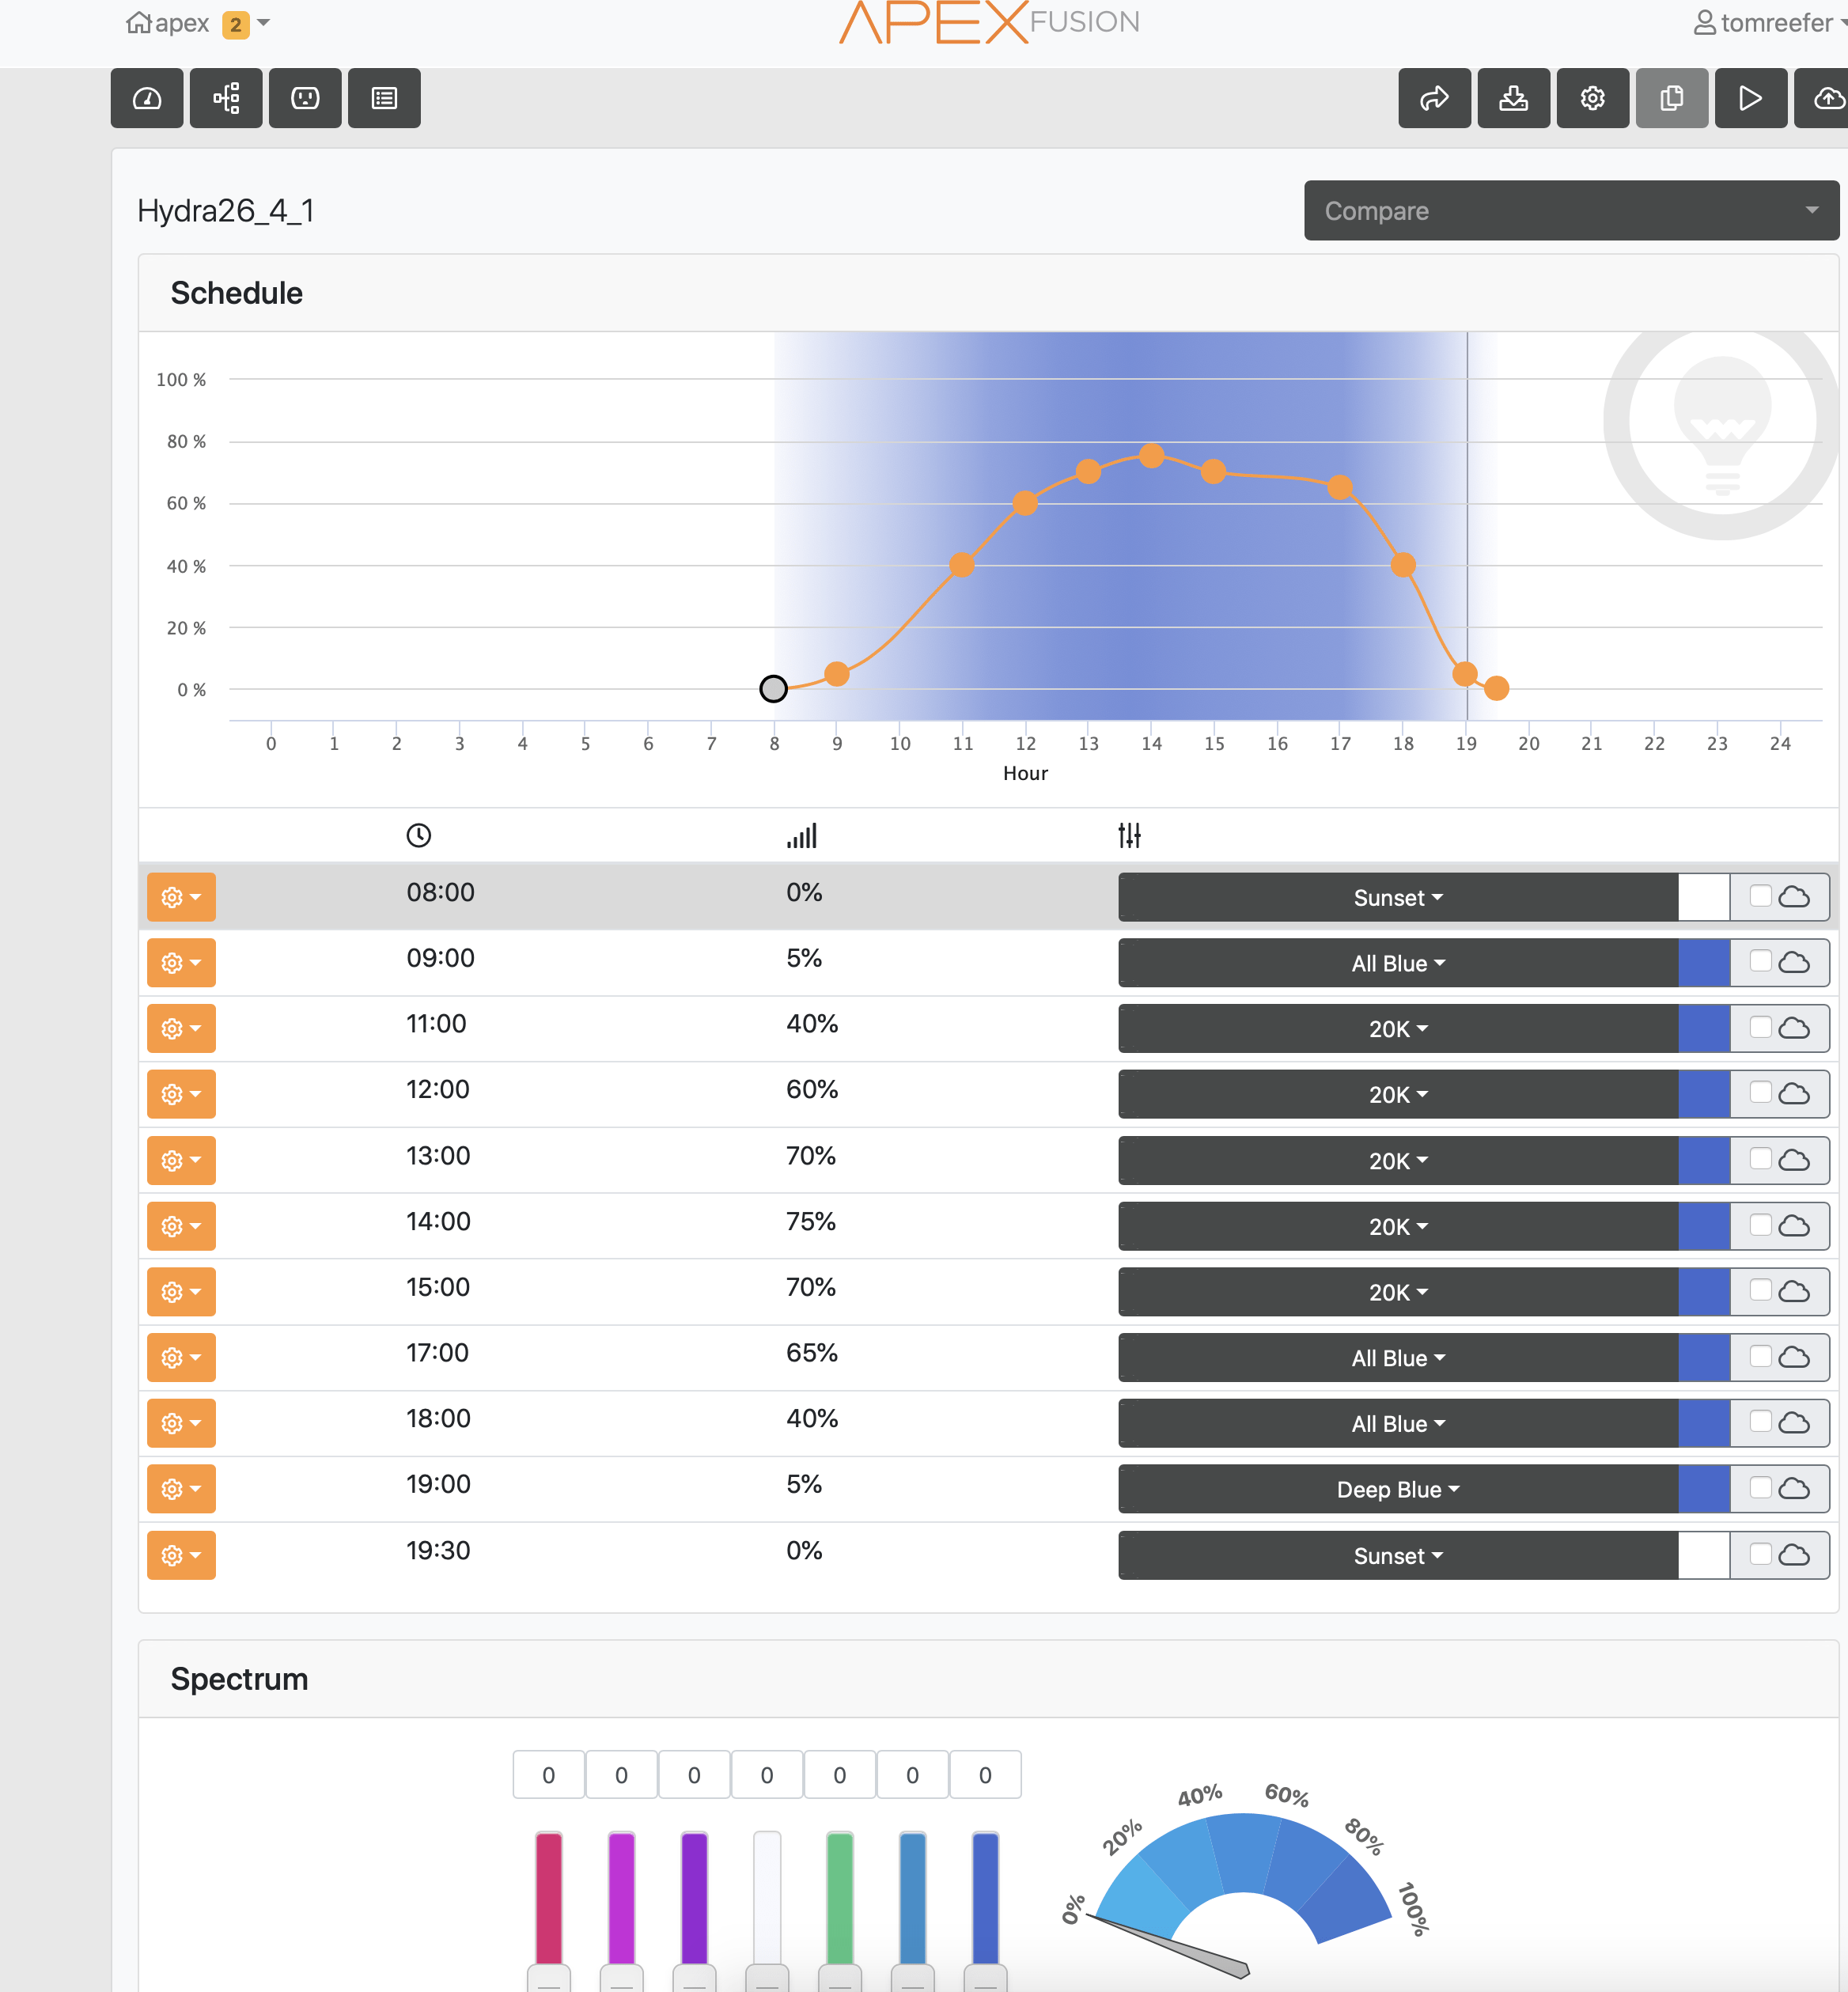
Task: Click the 75% intensity value
Action: 810,1222
